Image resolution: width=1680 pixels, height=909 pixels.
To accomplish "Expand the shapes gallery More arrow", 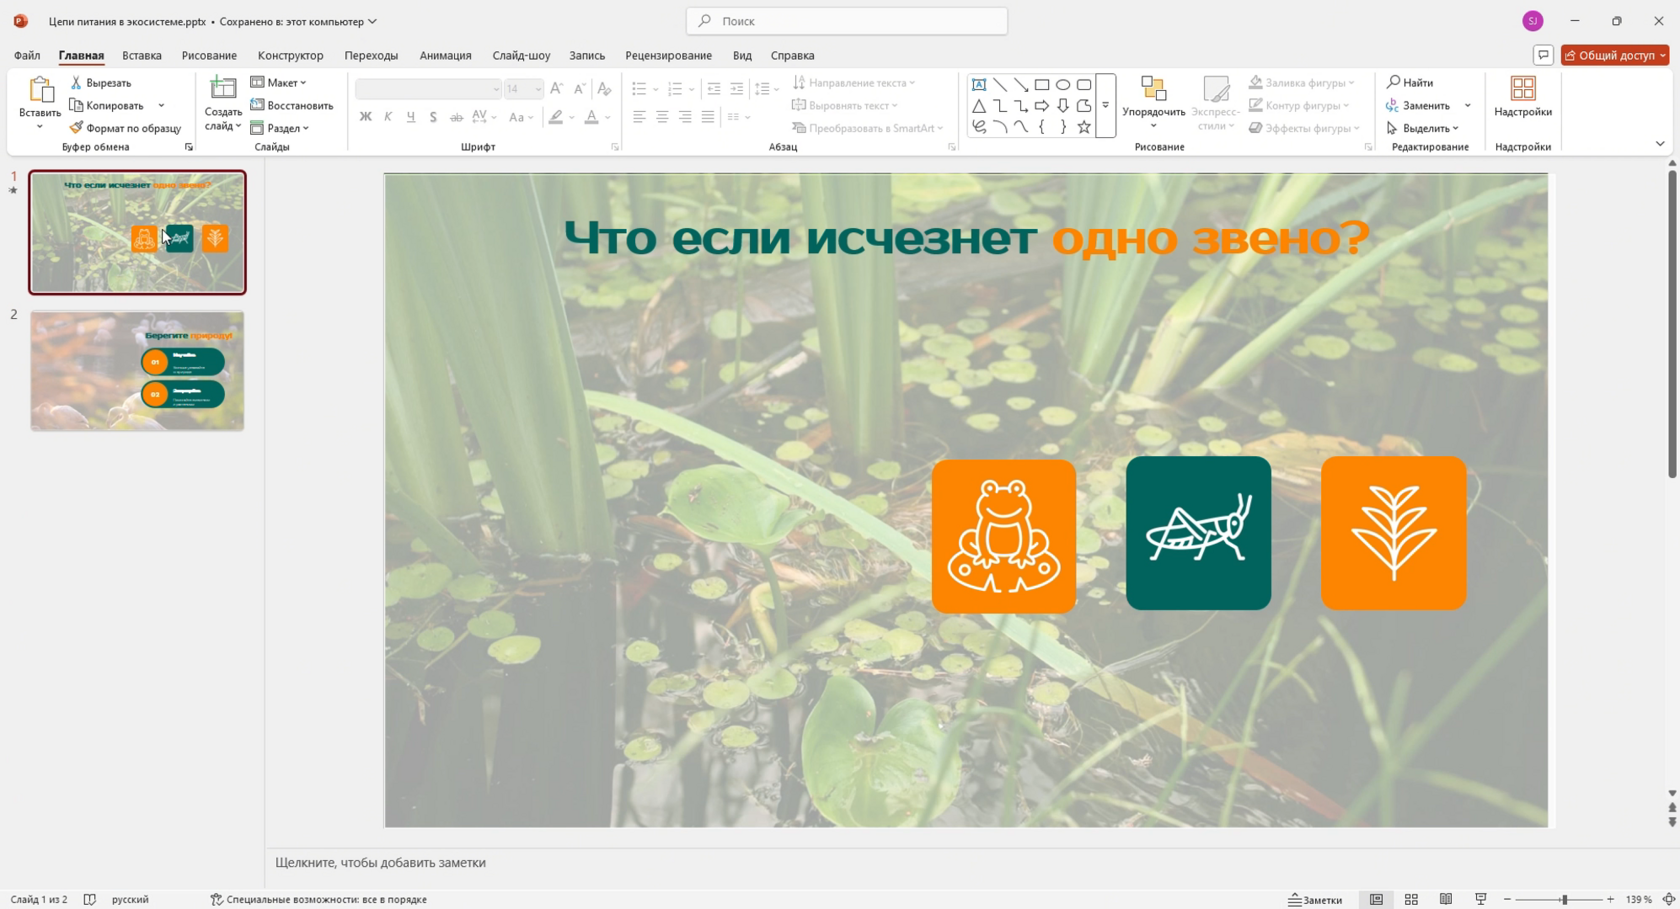I will click(x=1106, y=105).
